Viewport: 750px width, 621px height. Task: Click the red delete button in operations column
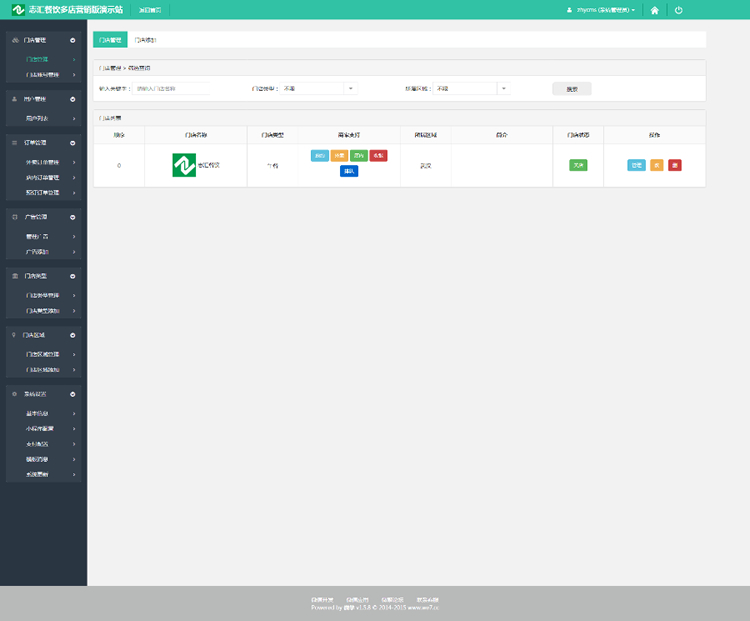tap(675, 165)
